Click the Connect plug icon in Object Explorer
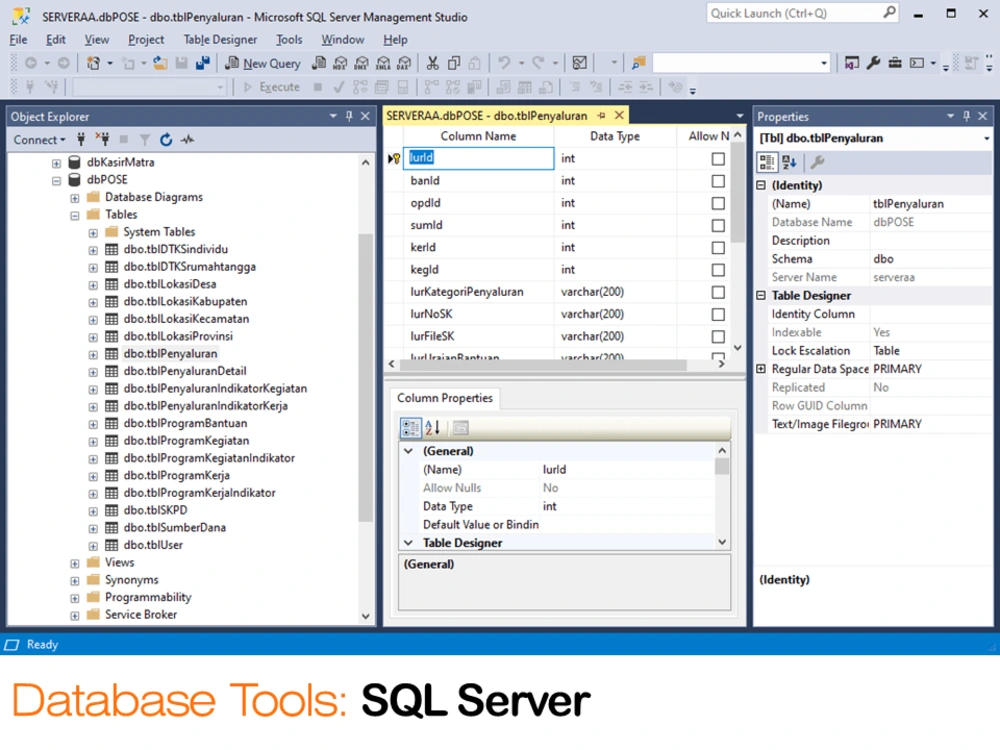The width and height of the screenshot is (1000, 750). coord(81,140)
